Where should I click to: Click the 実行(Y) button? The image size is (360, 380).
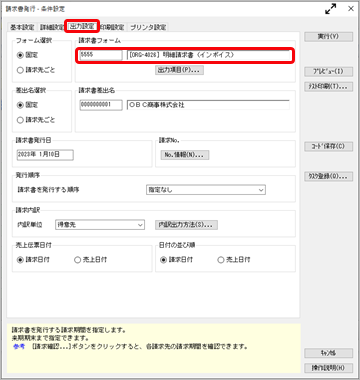[328, 37]
